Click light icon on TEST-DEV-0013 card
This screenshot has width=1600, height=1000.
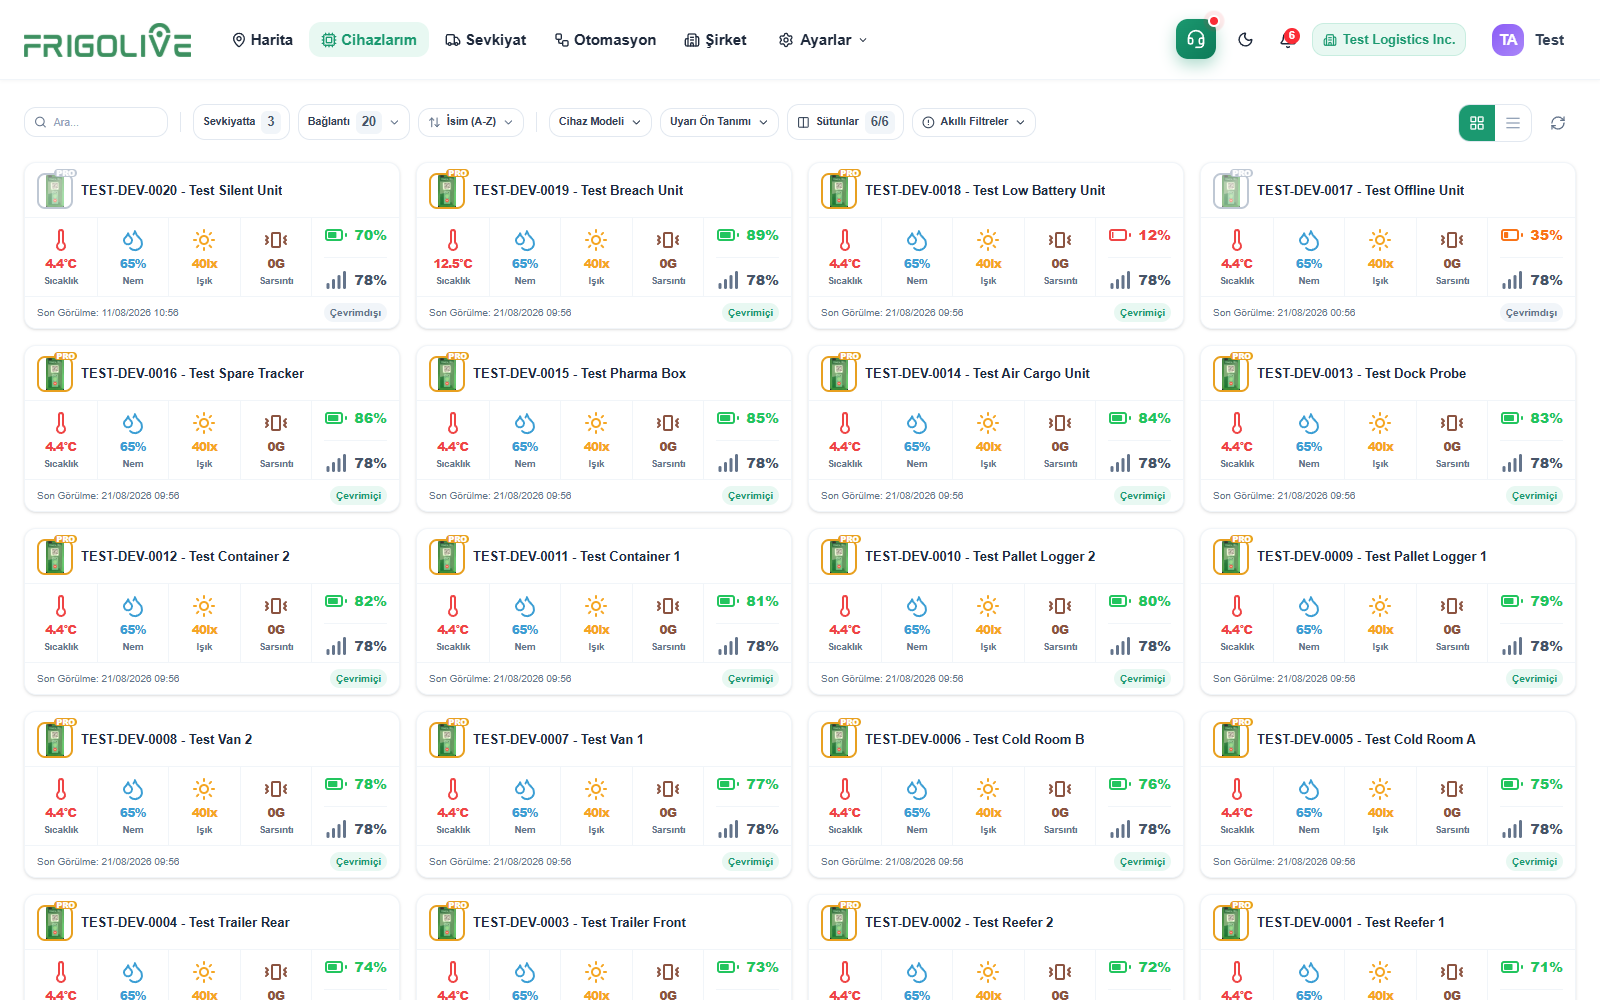[x=1380, y=423]
